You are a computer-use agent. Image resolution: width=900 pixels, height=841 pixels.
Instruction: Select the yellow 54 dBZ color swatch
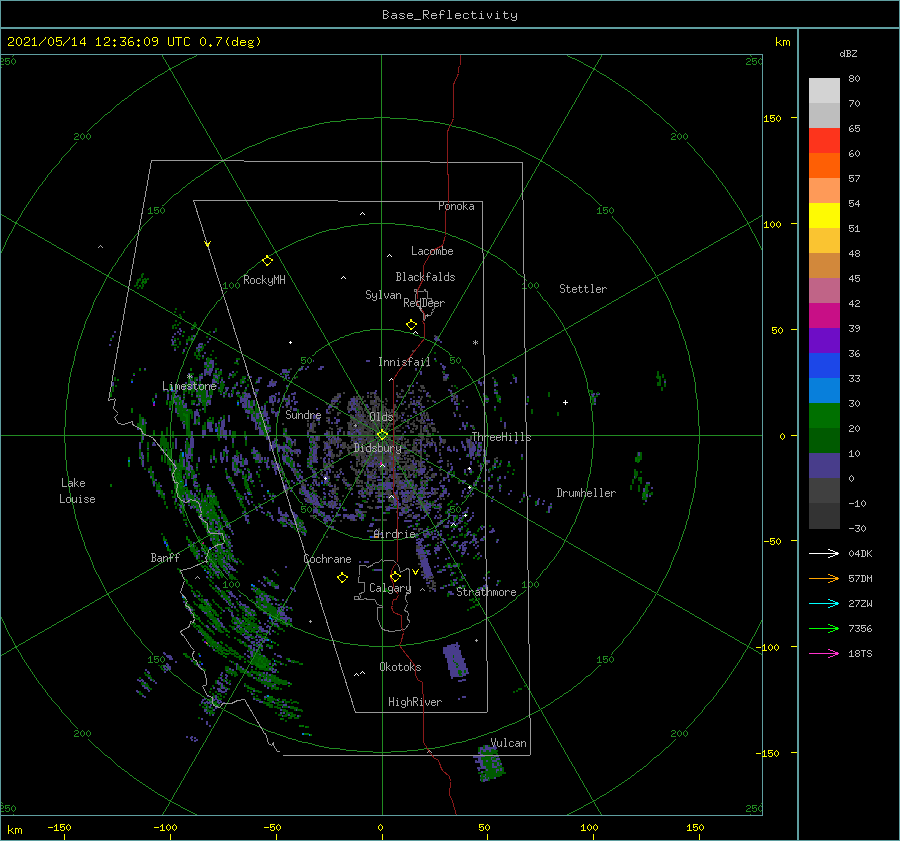824,216
